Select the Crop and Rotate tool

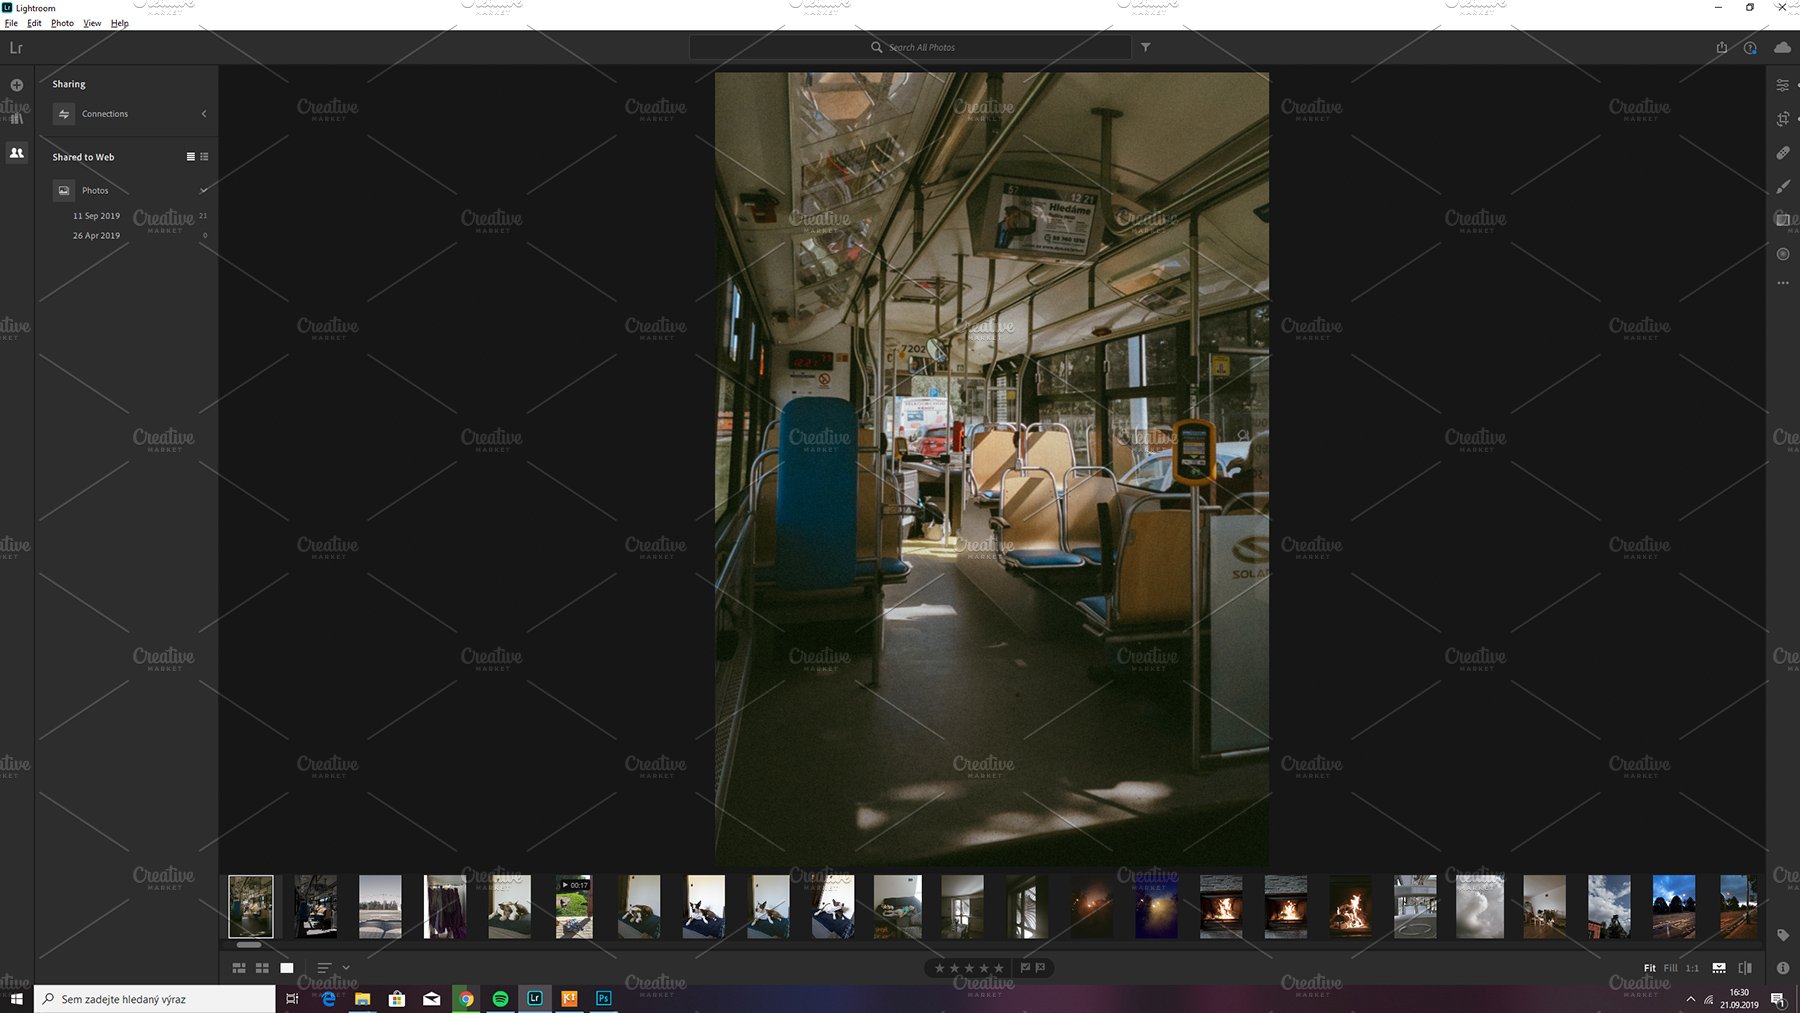(1783, 119)
